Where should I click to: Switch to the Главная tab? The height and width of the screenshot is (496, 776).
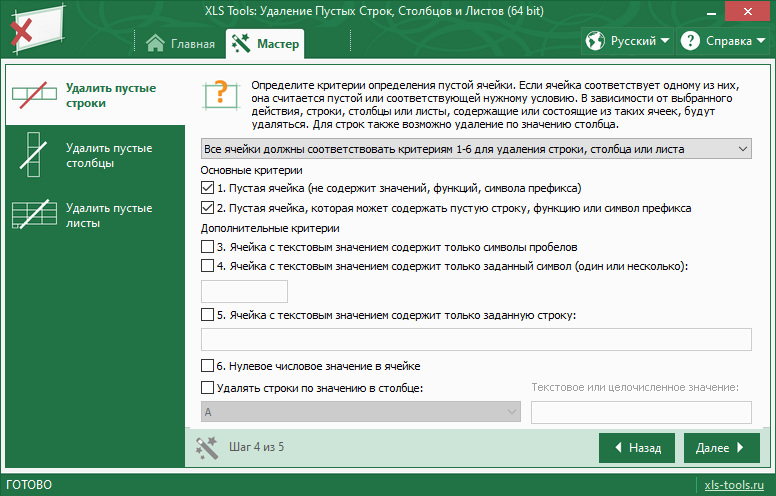181,44
